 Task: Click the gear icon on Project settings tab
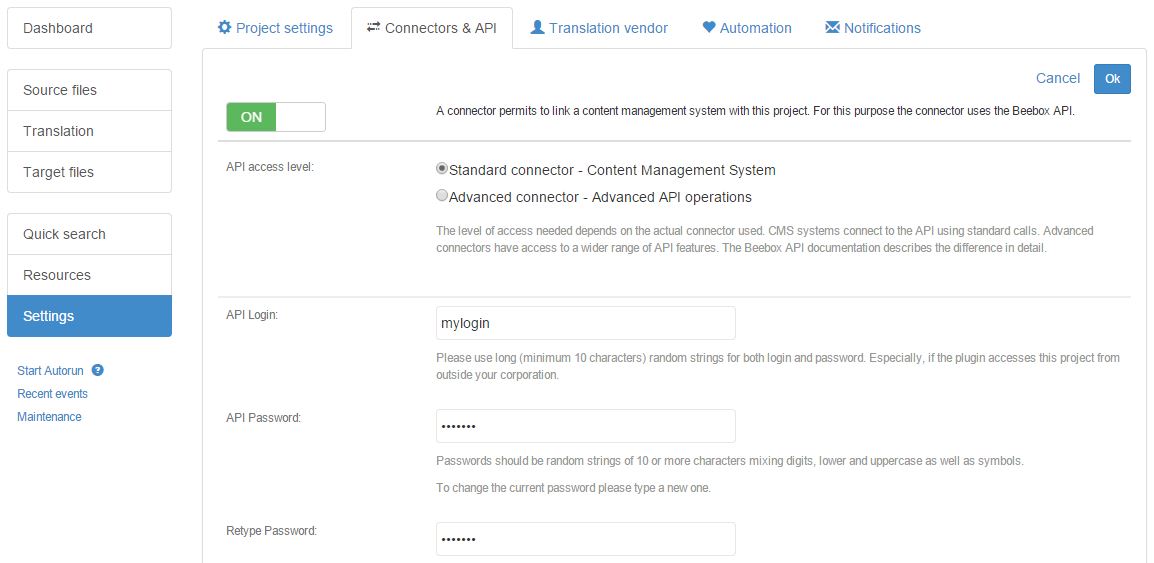[225, 28]
